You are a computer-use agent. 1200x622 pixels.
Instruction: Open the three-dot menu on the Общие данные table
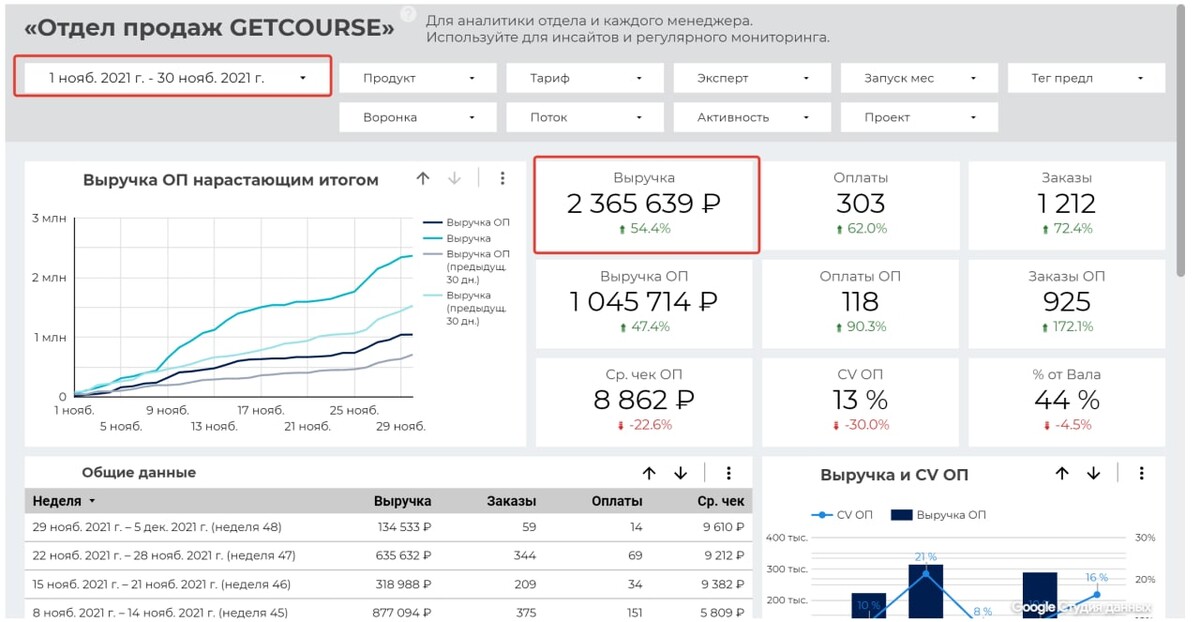(x=729, y=473)
